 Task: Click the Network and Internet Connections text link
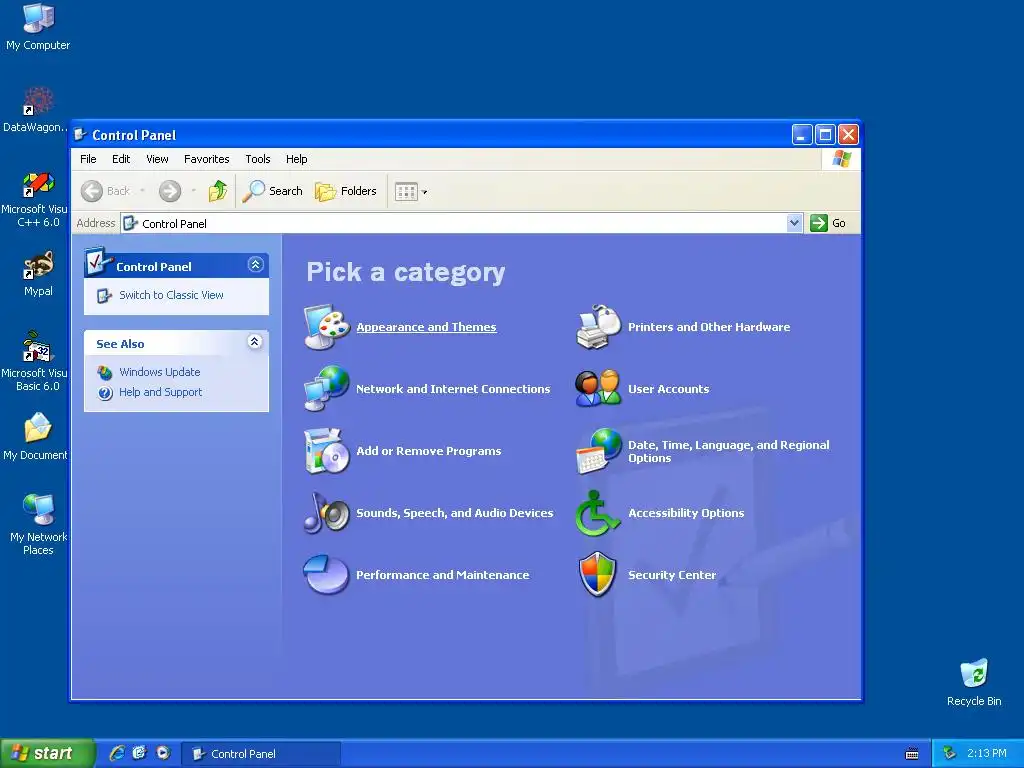coord(453,389)
